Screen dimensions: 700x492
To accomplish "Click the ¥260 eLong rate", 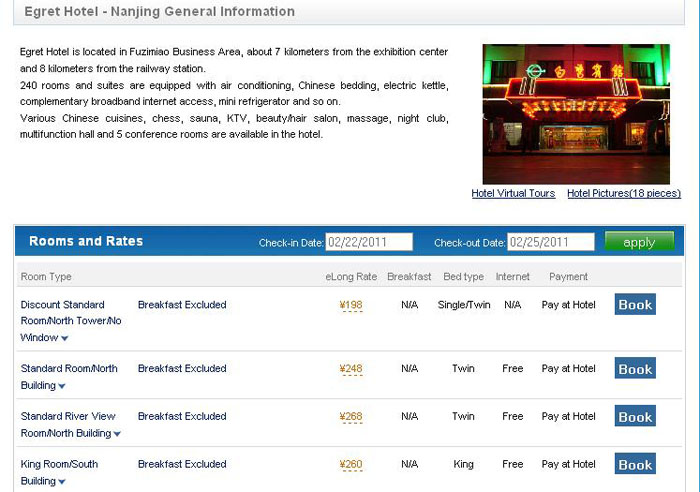I will [351, 464].
